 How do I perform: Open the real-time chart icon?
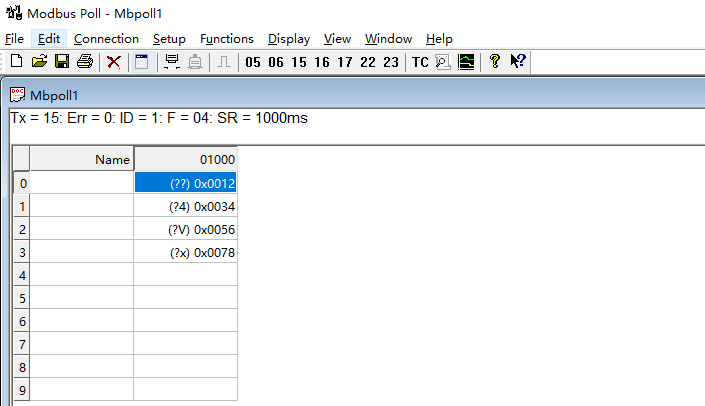[466, 62]
